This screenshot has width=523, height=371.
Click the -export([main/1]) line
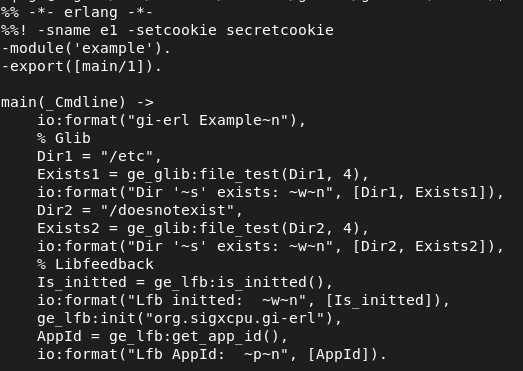click(x=82, y=66)
